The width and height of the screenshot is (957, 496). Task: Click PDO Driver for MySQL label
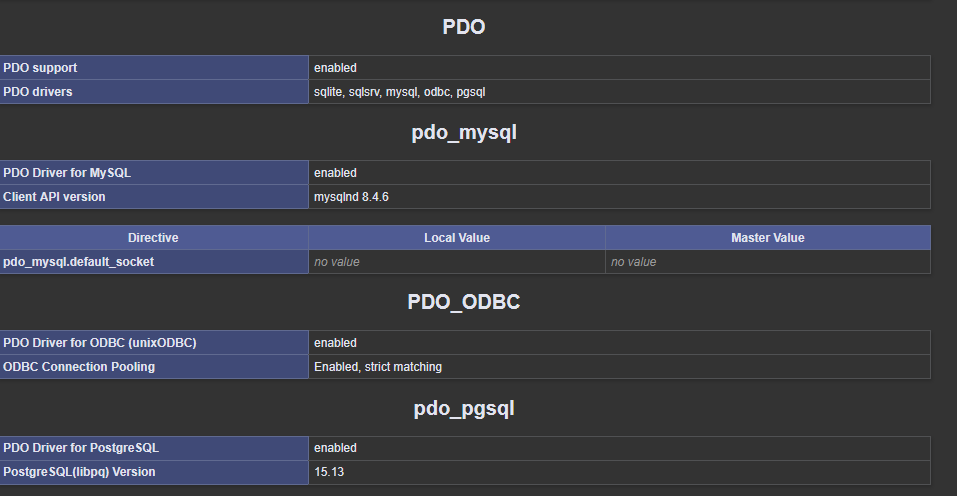click(x=67, y=173)
